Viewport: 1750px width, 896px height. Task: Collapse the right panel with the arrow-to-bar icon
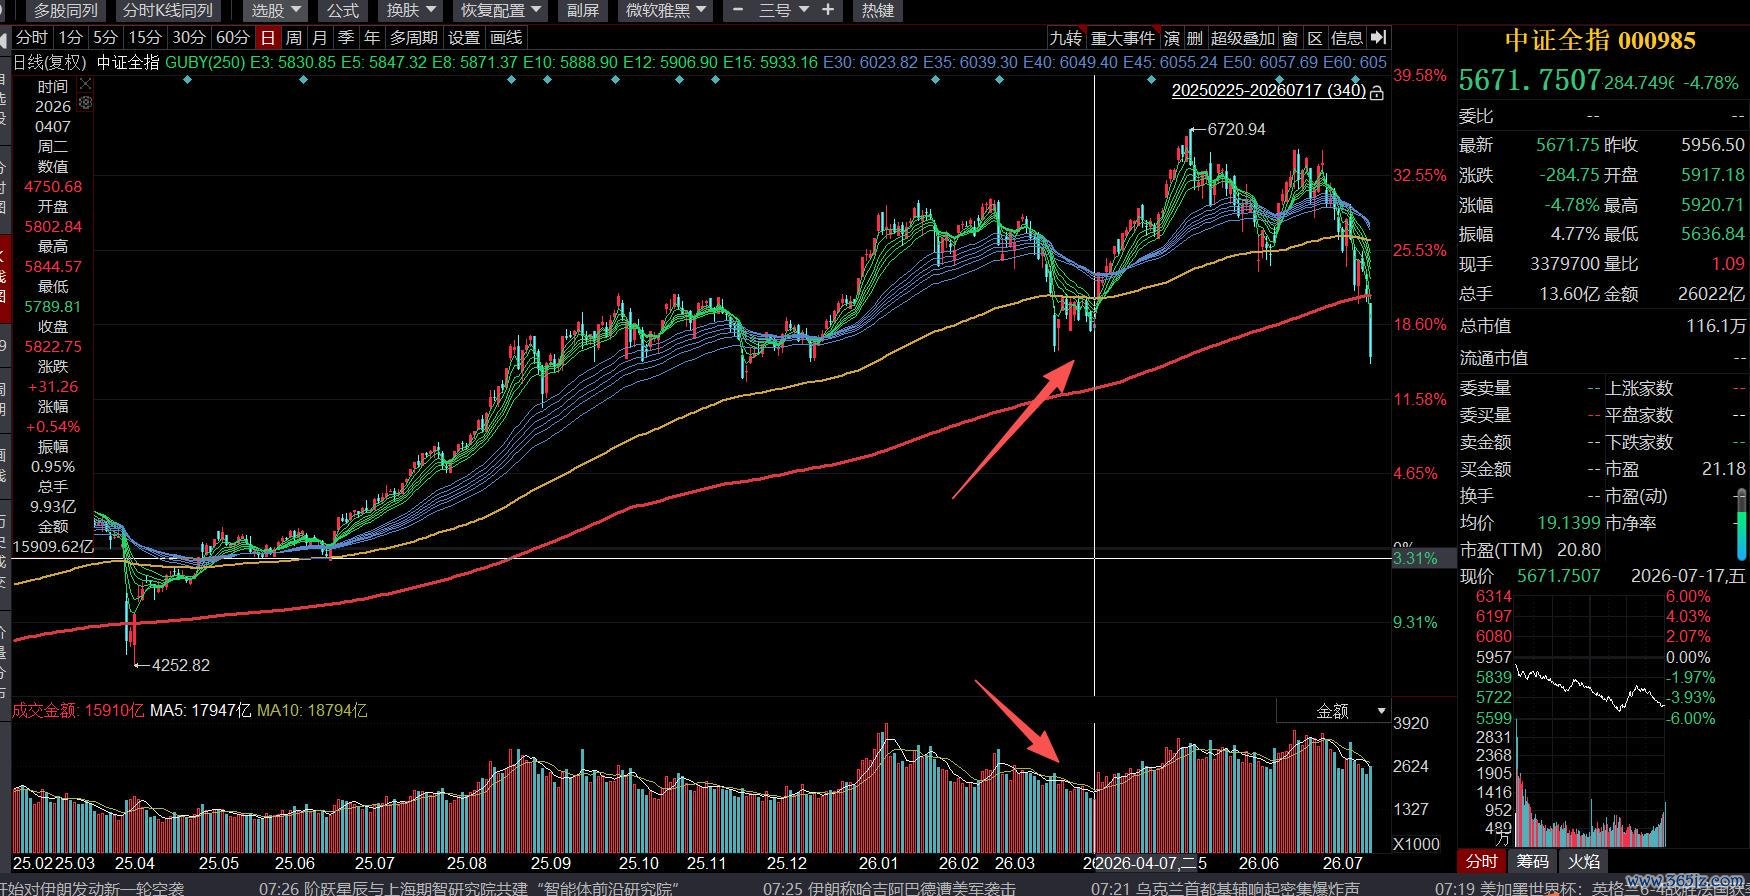(1378, 37)
